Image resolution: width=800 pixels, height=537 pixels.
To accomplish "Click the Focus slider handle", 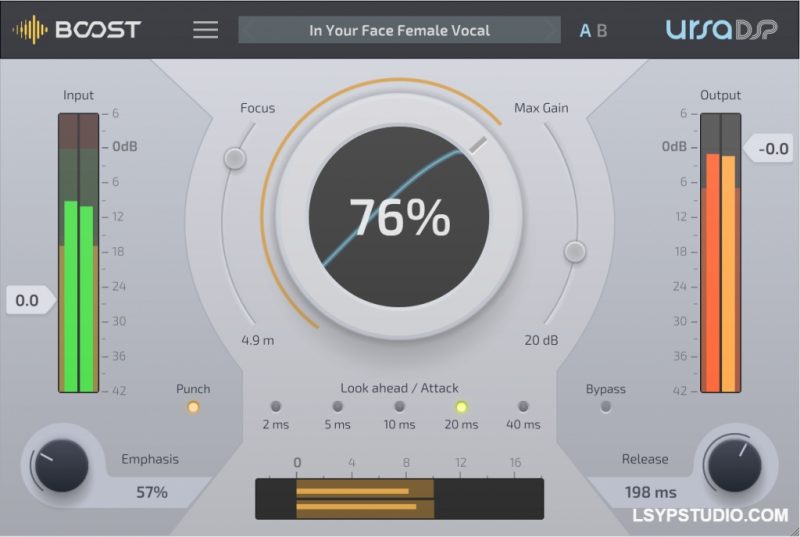I will pyautogui.click(x=234, y=158).
